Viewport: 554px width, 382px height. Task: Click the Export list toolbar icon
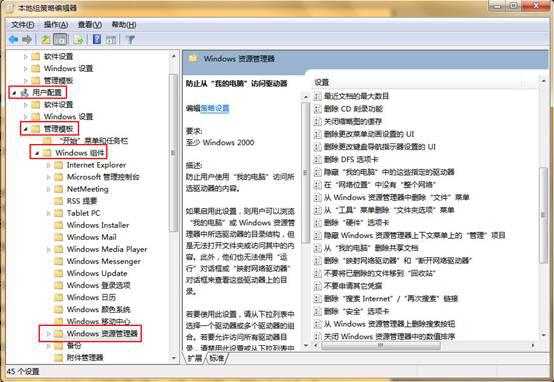78,40
